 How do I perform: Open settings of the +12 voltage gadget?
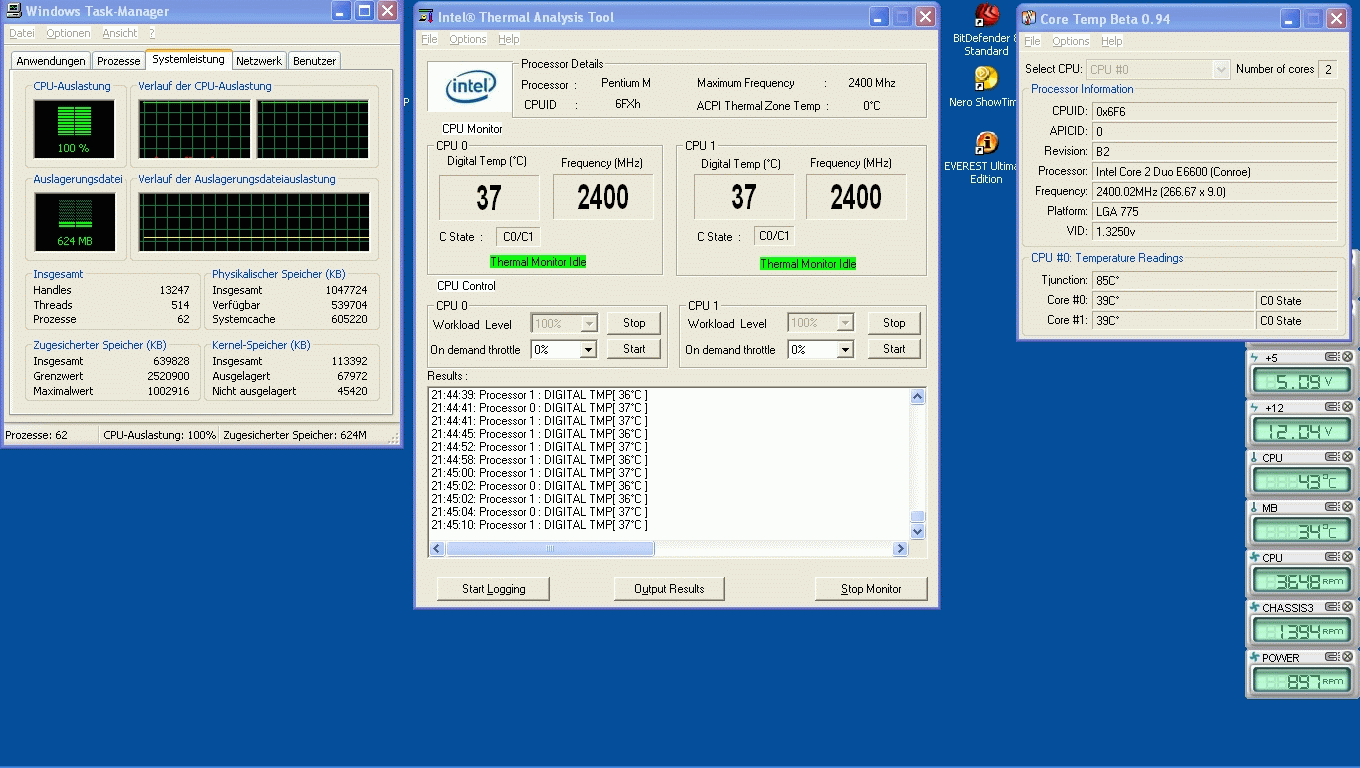[1332, 407]
